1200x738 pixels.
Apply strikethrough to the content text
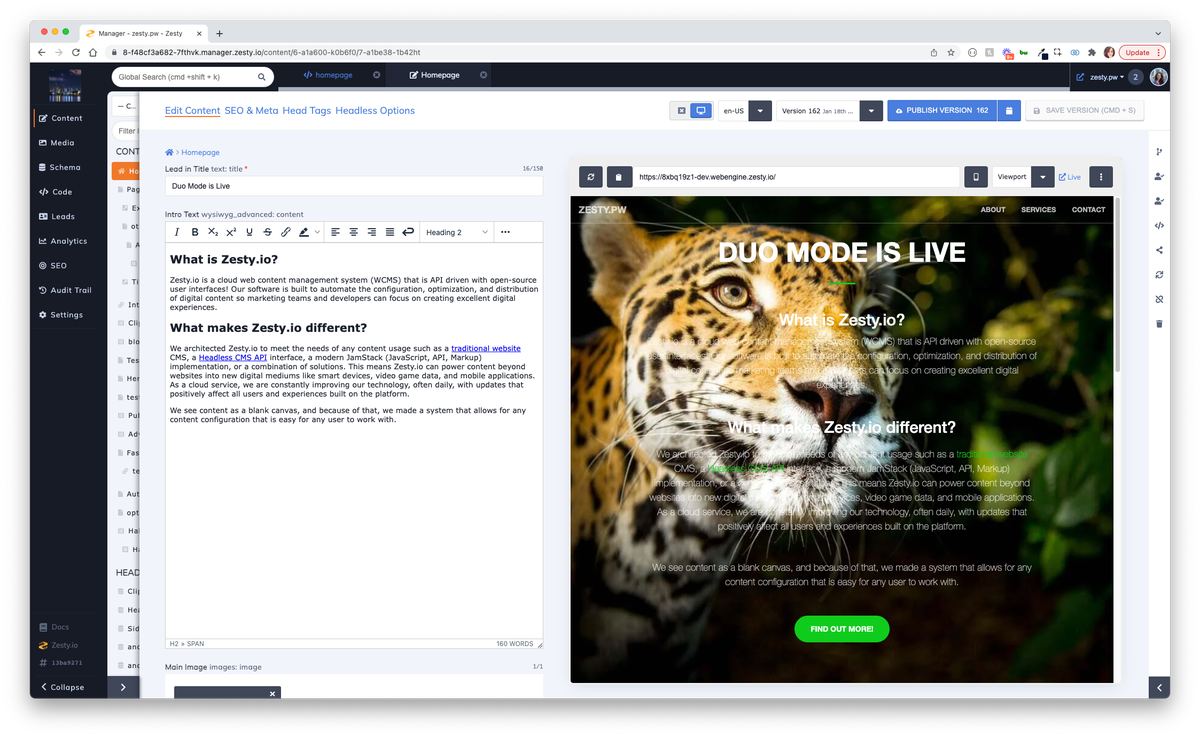pyautogui.click(x=268, y=231)
